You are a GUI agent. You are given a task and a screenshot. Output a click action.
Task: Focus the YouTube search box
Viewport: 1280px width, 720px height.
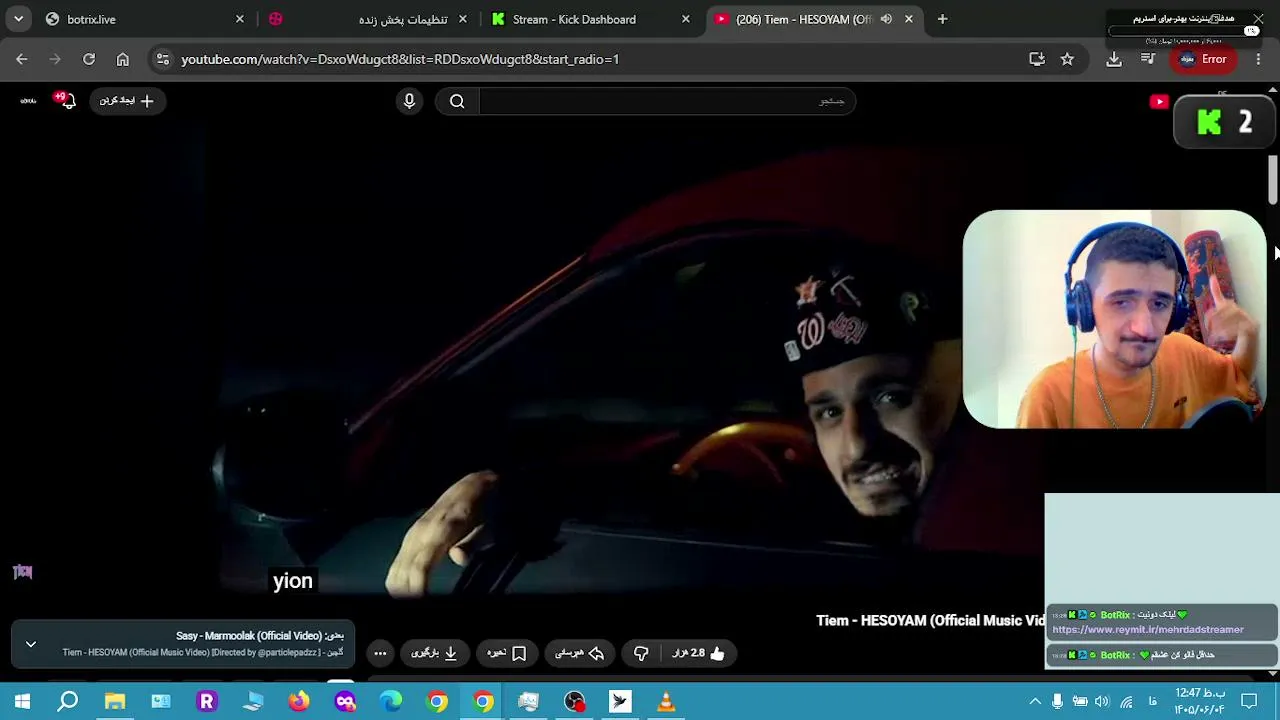click(x=667, y=101)
